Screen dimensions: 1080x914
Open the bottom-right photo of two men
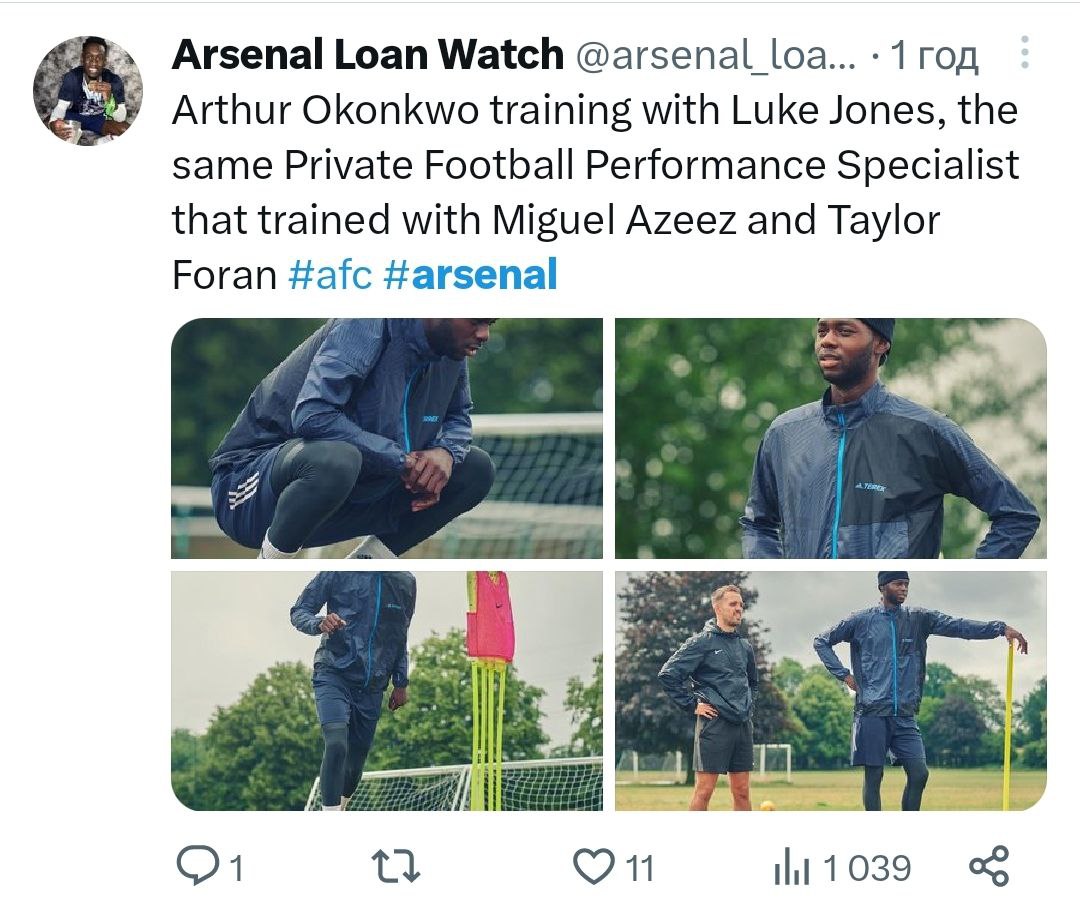830,690
